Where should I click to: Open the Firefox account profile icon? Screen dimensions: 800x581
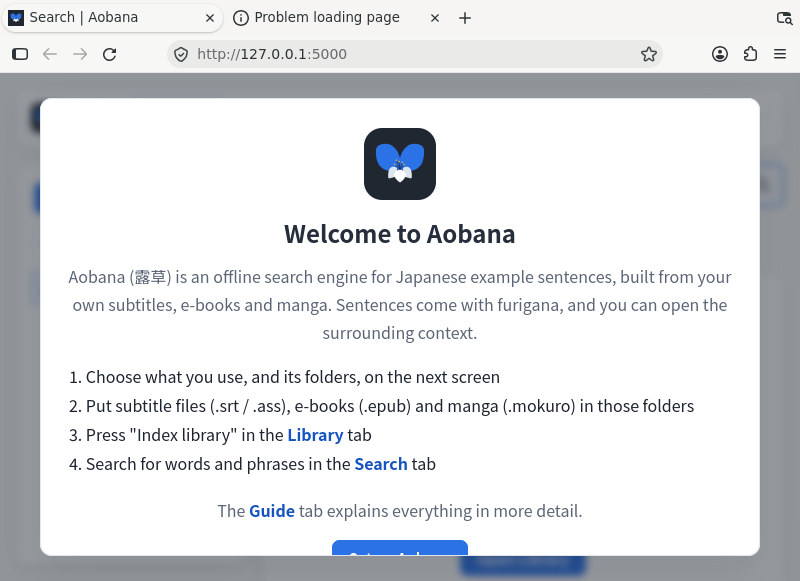pos(720,54)
